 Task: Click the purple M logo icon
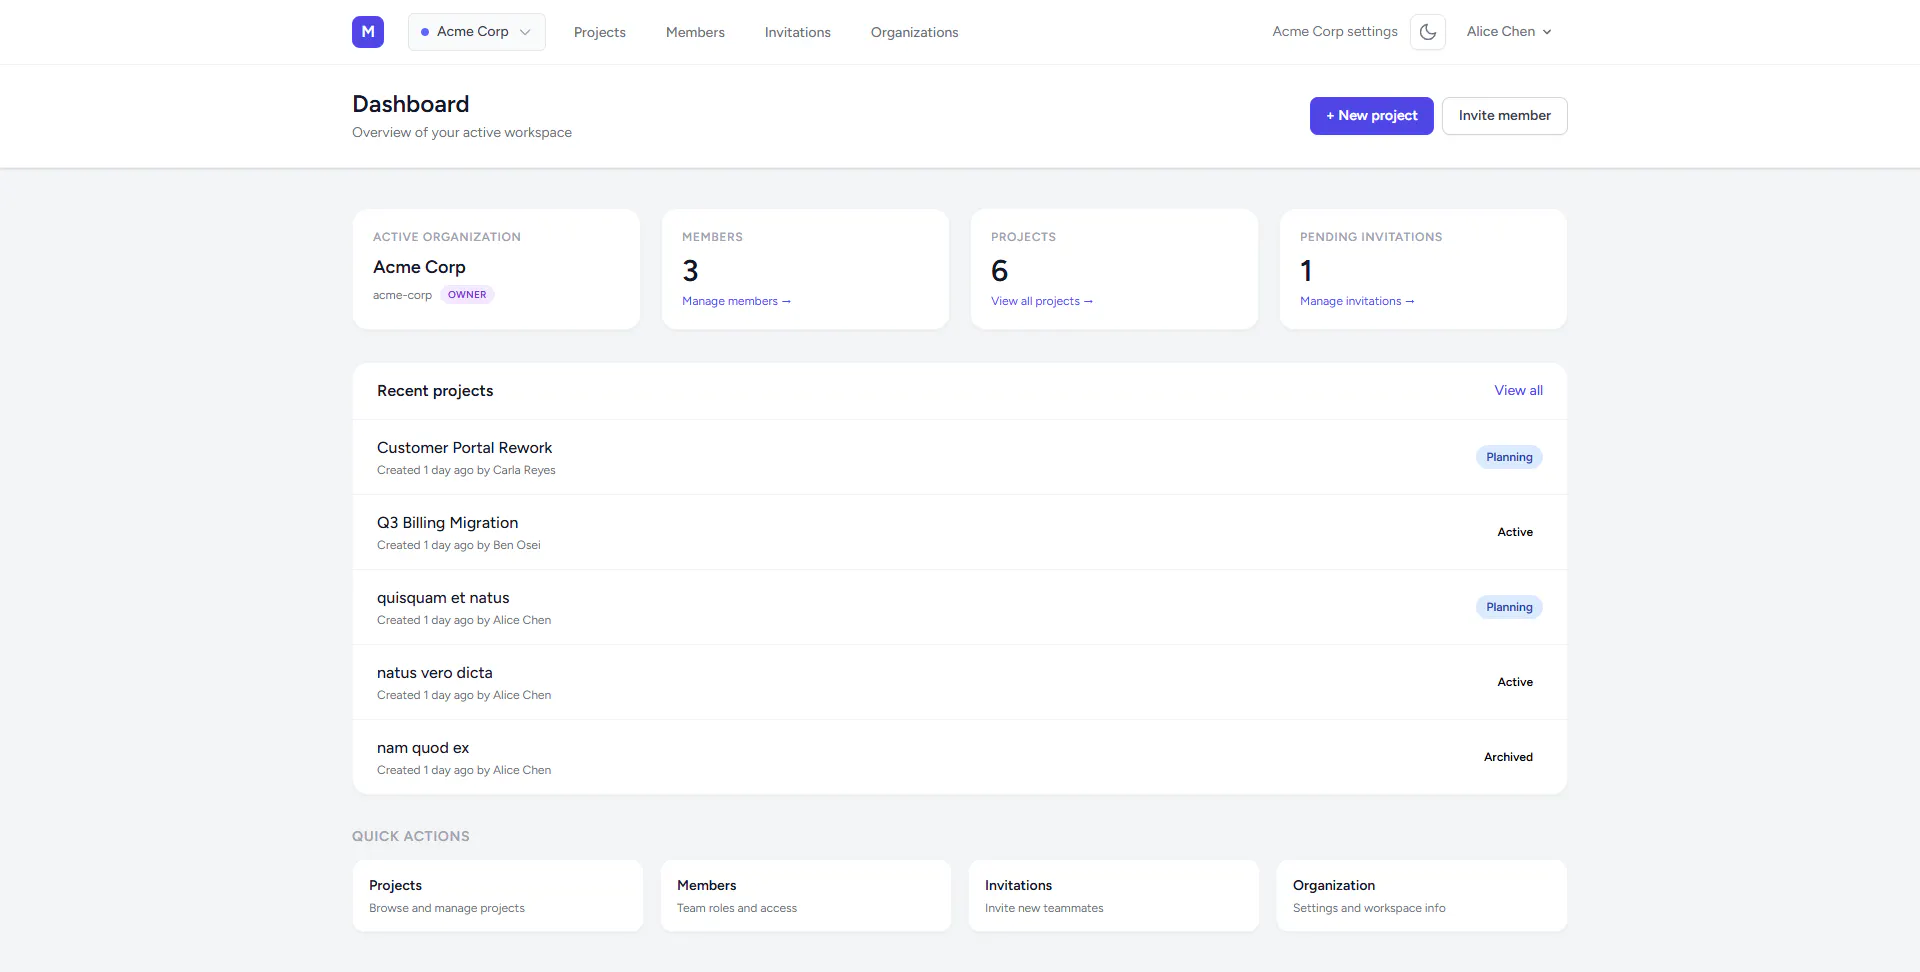[x=368, y=32]
